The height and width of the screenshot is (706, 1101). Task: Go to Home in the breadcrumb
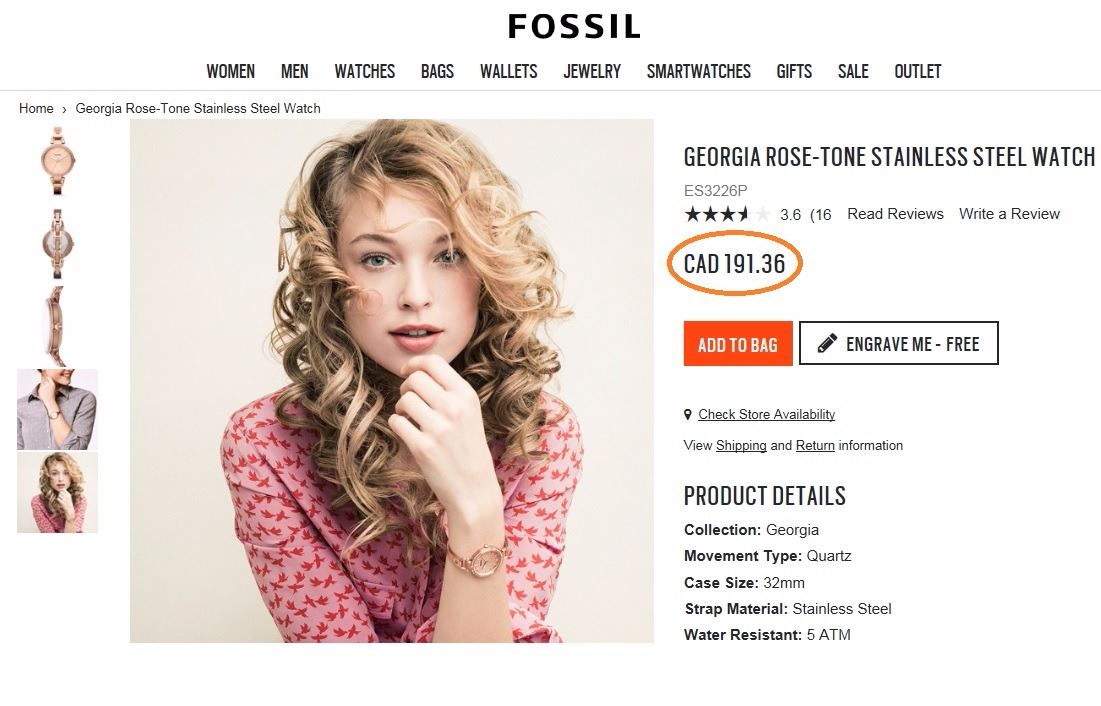pyautogui.click(x=36, y=108)
